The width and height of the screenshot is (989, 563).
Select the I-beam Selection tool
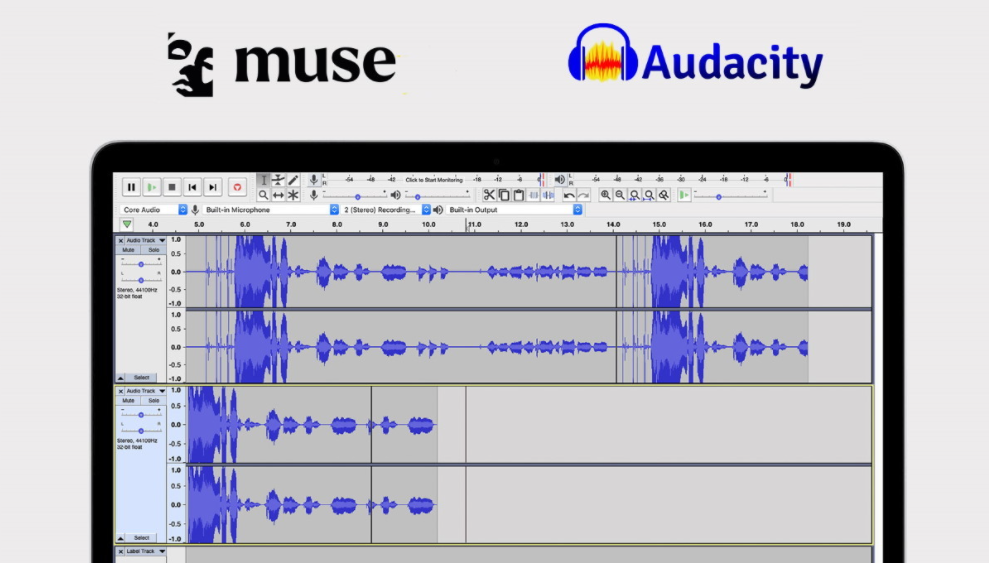[x=264, y=180]
